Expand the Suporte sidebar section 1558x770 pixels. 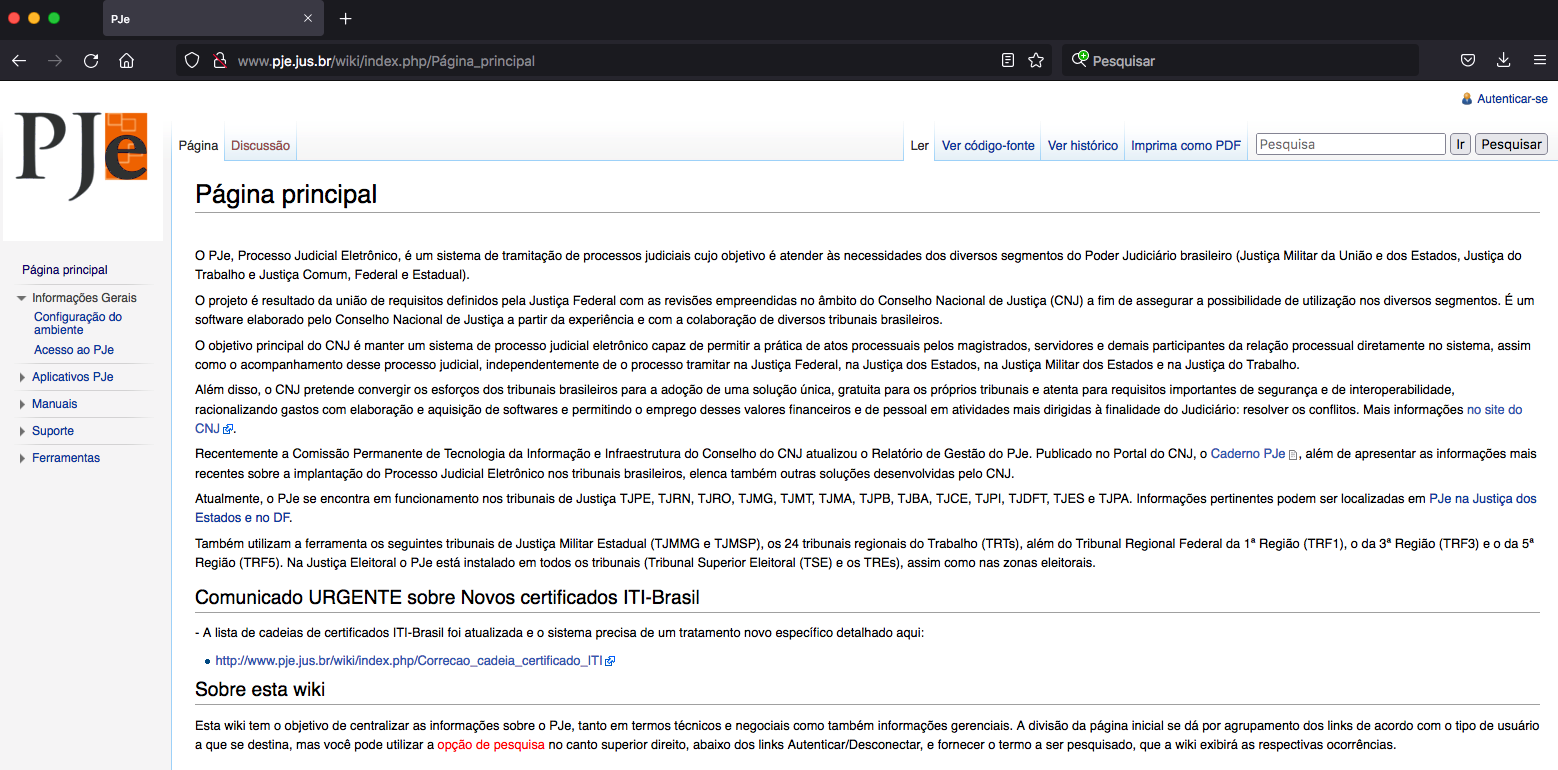(x=22, y=431)
